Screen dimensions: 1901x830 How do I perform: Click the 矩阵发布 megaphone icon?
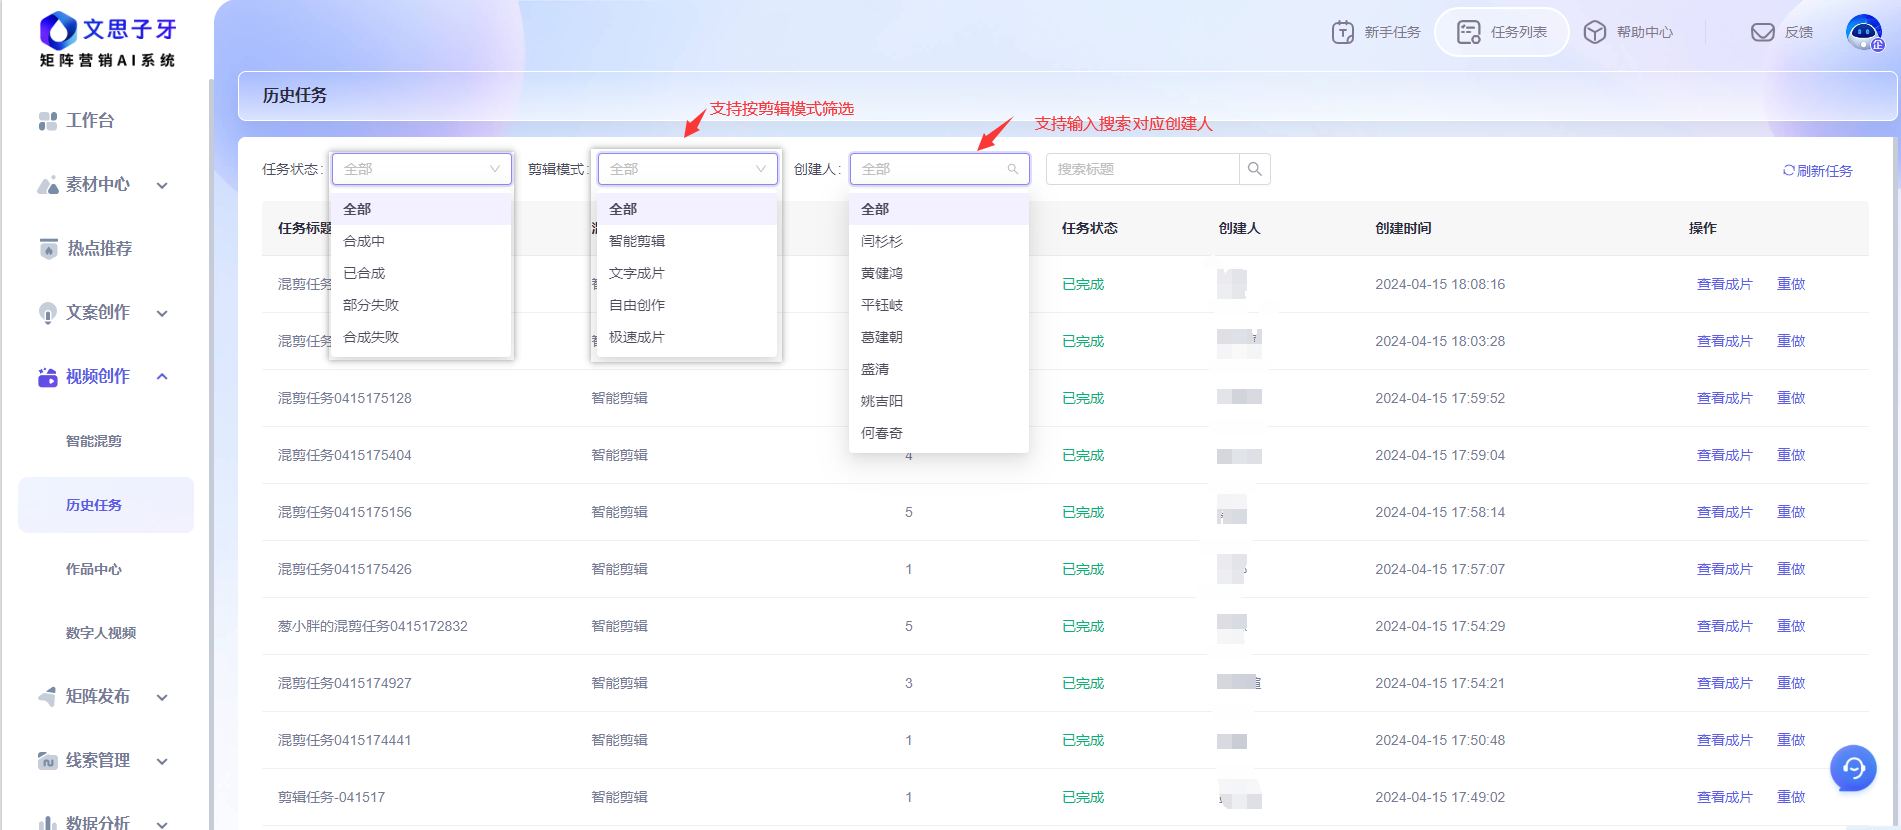[x=47, y=696]
